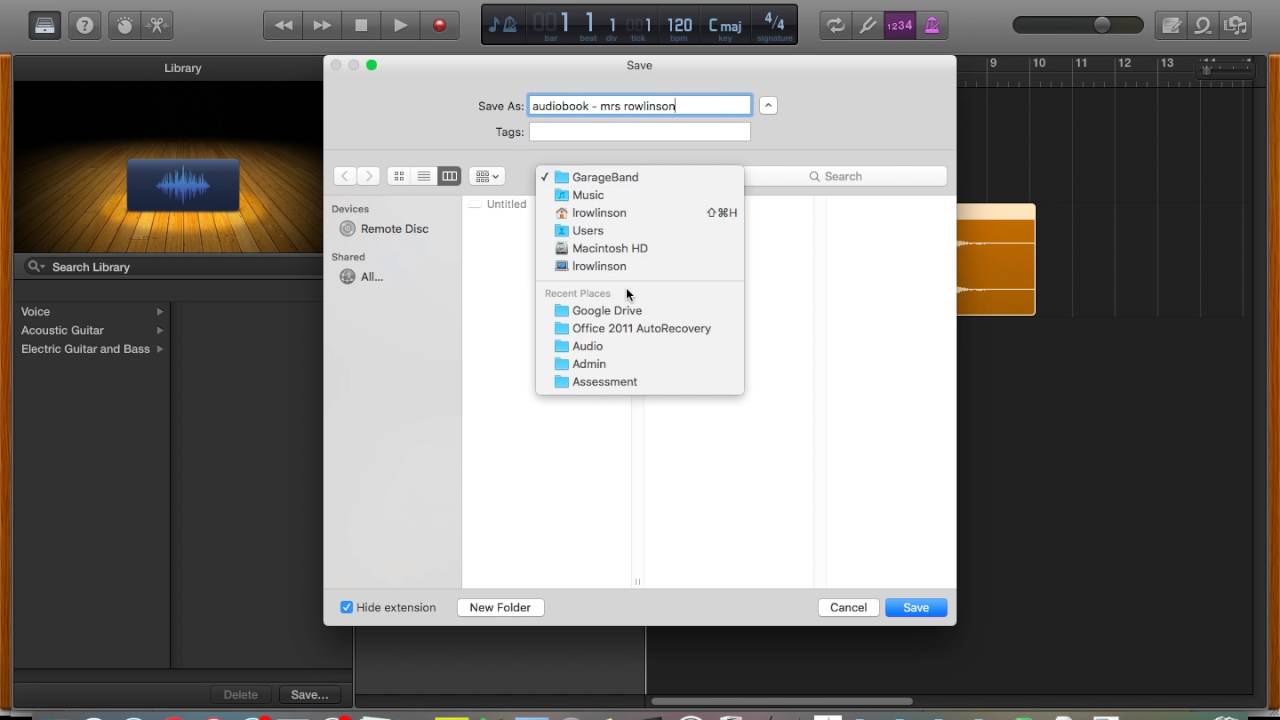
Task: Click the Untitled file in browser column
Action: tap(506, 204)
